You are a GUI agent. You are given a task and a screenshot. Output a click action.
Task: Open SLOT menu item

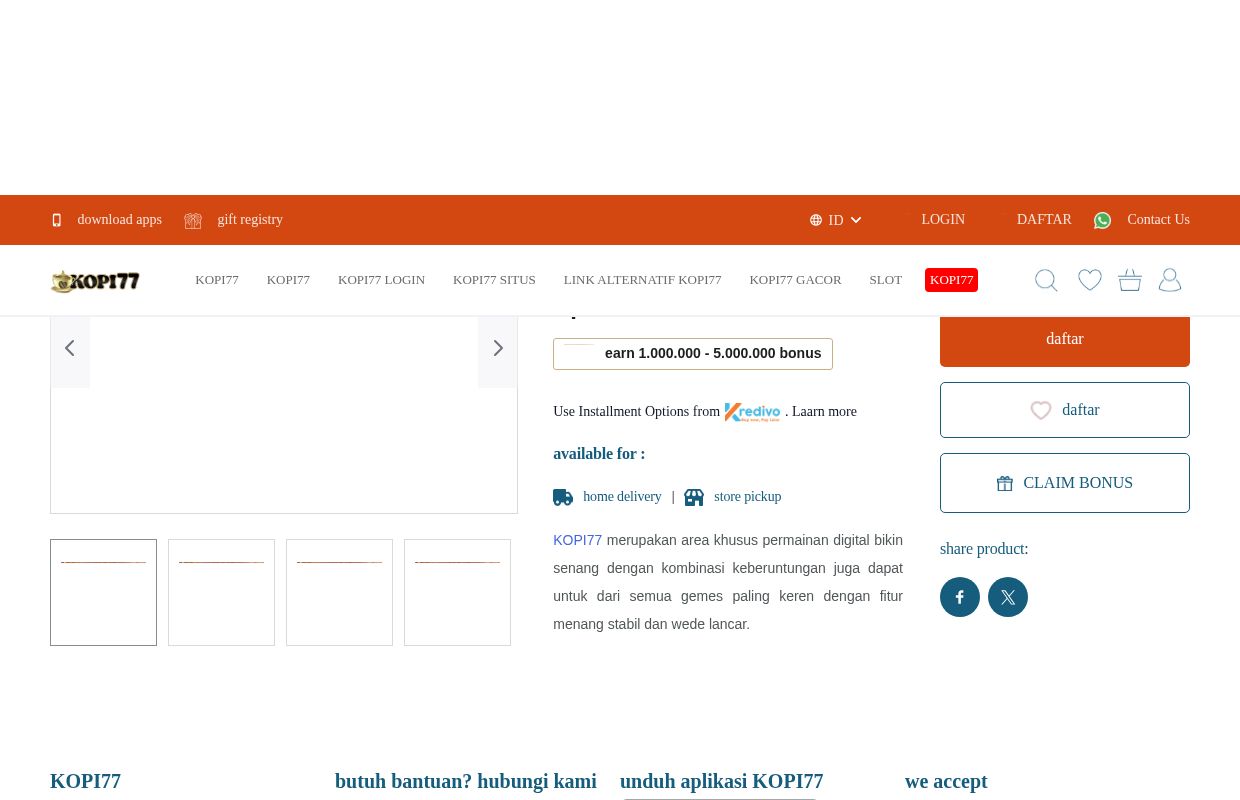point(885,280)
